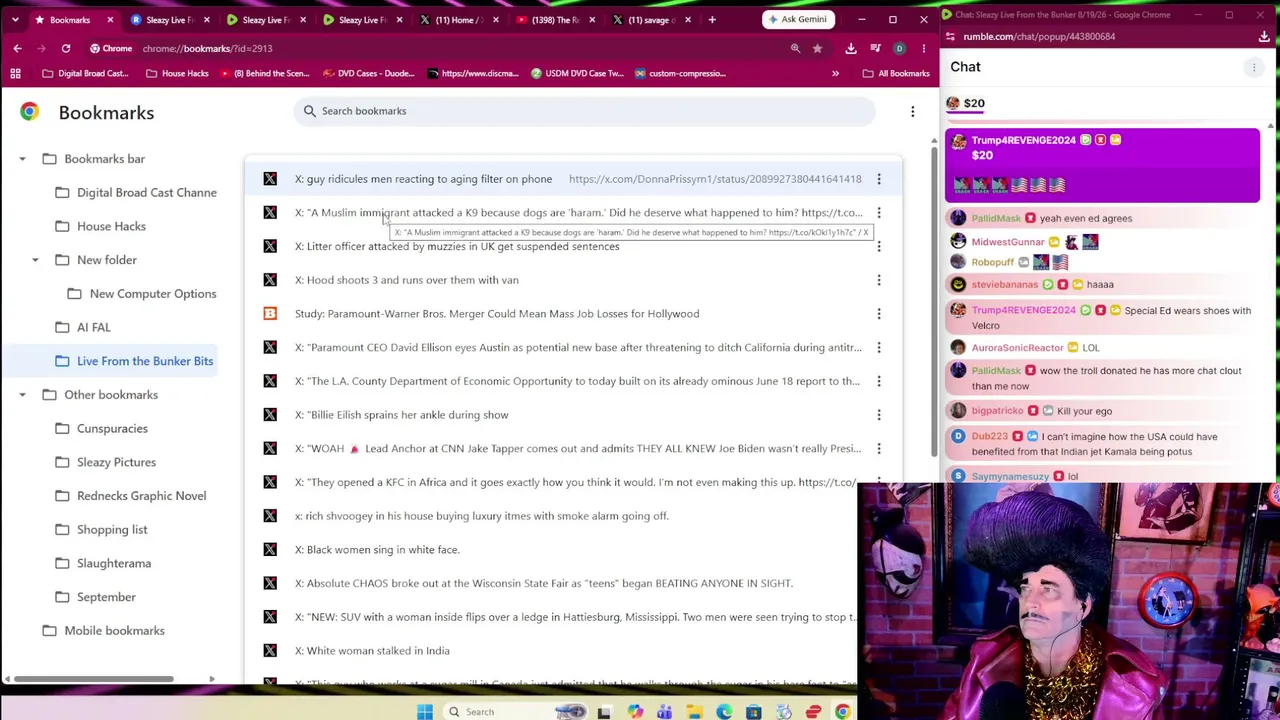
Task: Open more actions for Litter officer bookmark
Action: coord(879,246)
